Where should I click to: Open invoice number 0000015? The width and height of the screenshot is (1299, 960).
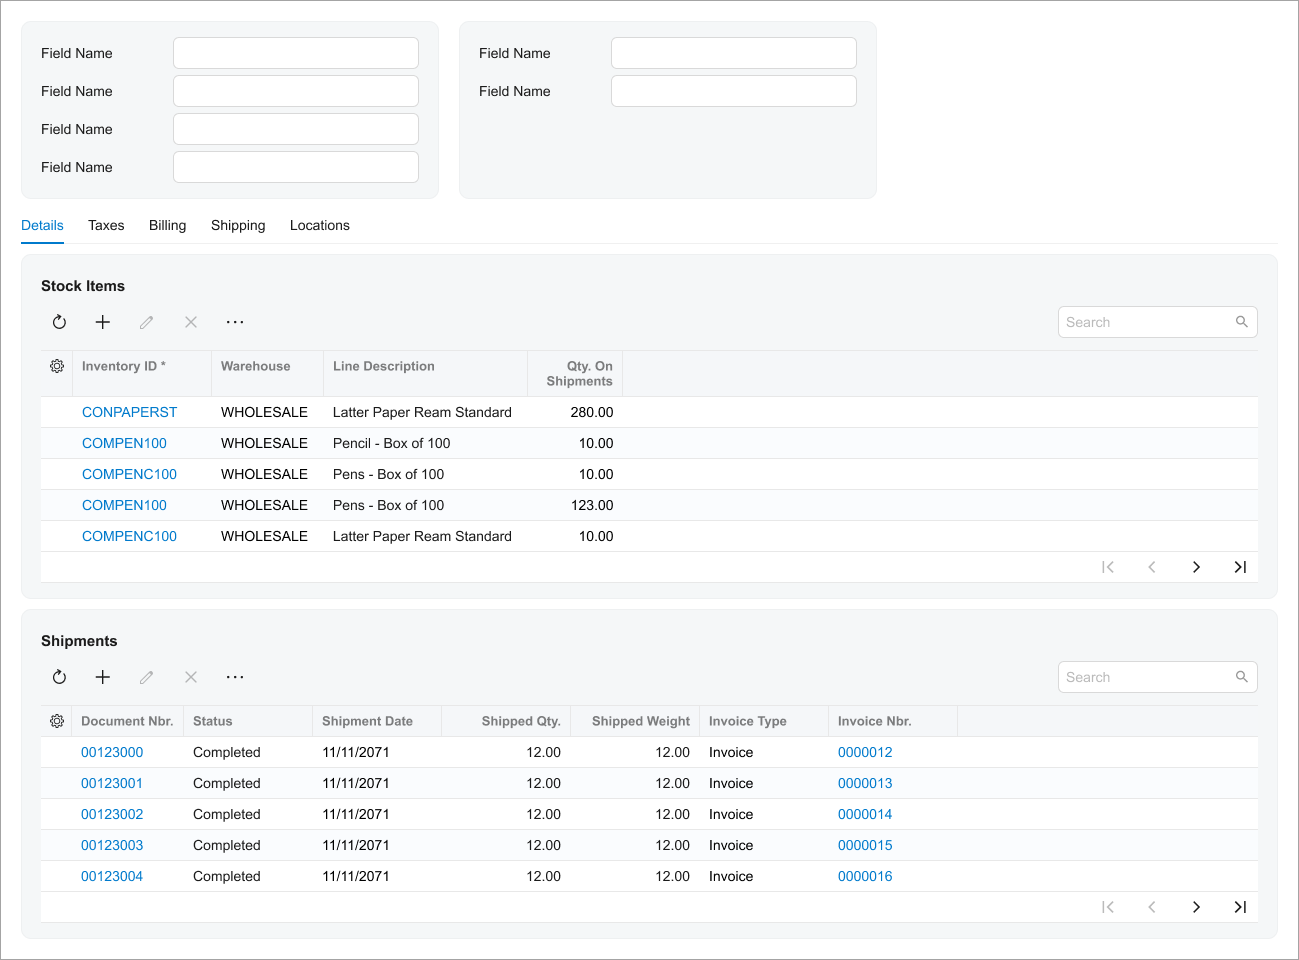pos(865,845)
